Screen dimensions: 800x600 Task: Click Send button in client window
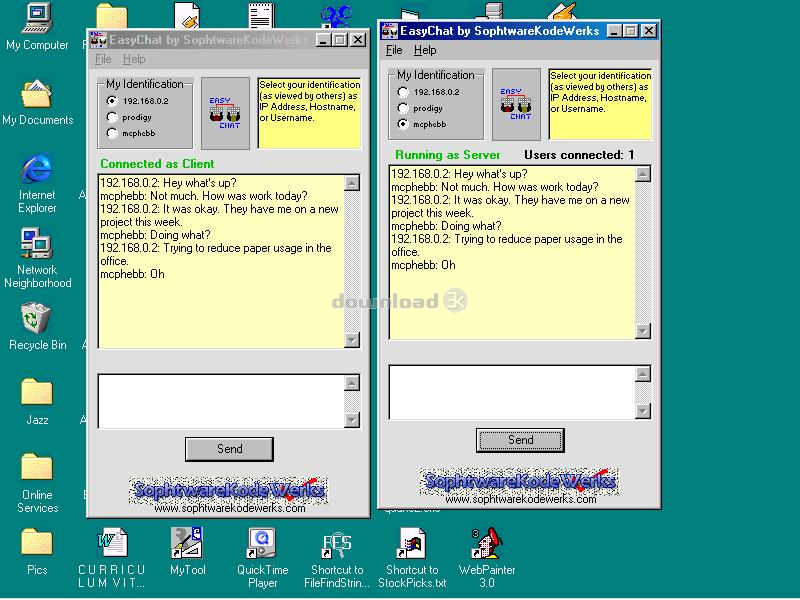(230, 449)
